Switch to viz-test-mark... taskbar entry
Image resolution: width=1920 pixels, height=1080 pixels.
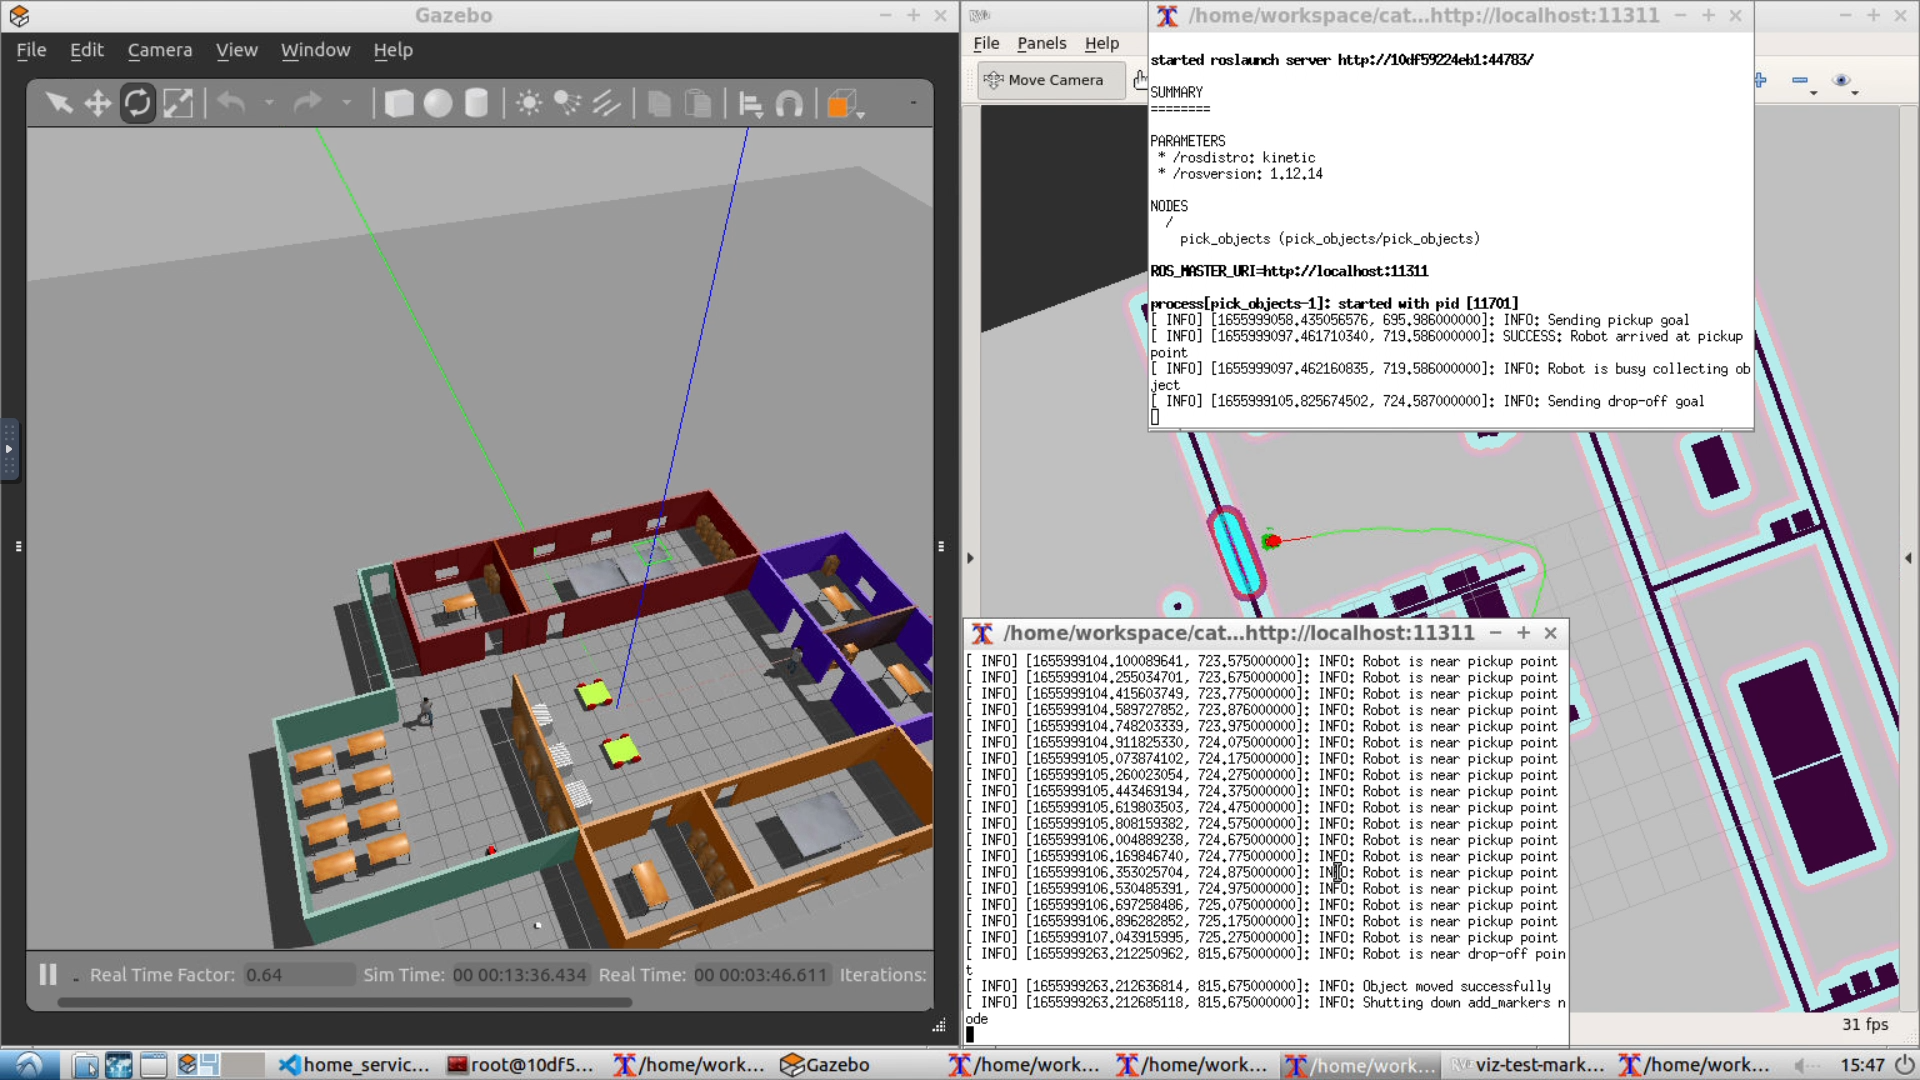(x=1528, y=1065)
